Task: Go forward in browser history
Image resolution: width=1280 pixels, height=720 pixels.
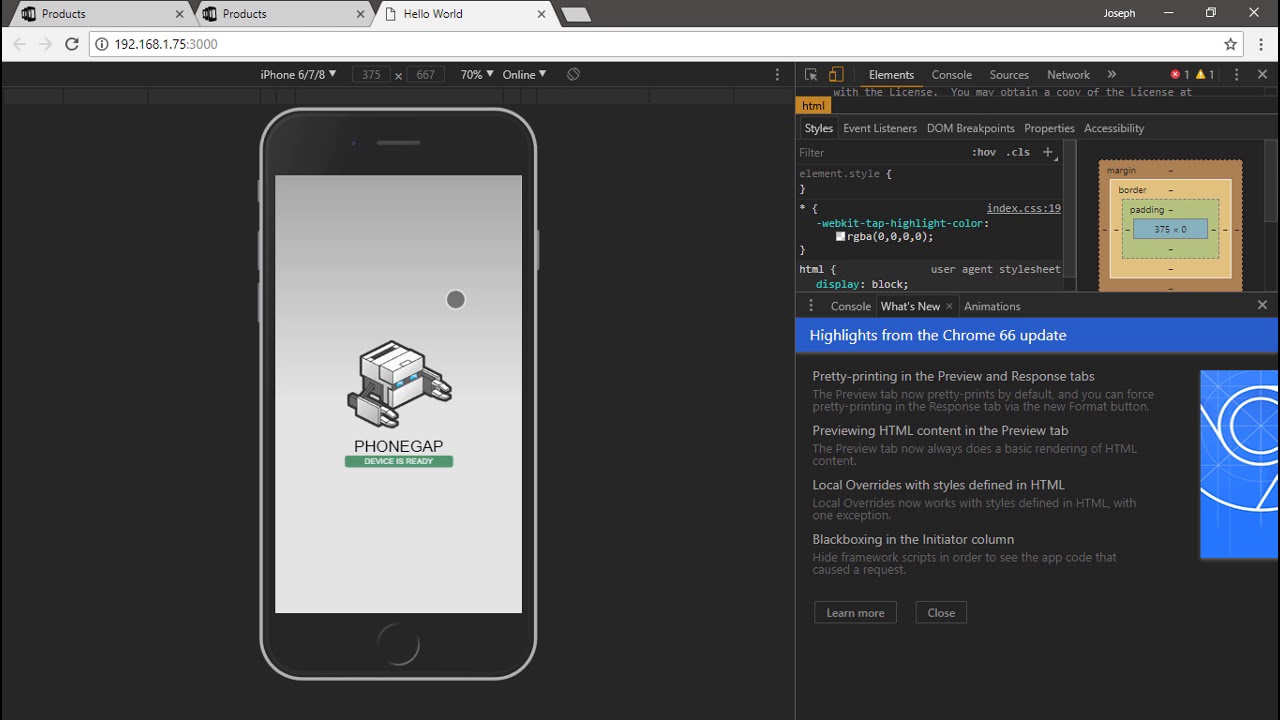Action: pyautogui.click(x=46, y=44)
